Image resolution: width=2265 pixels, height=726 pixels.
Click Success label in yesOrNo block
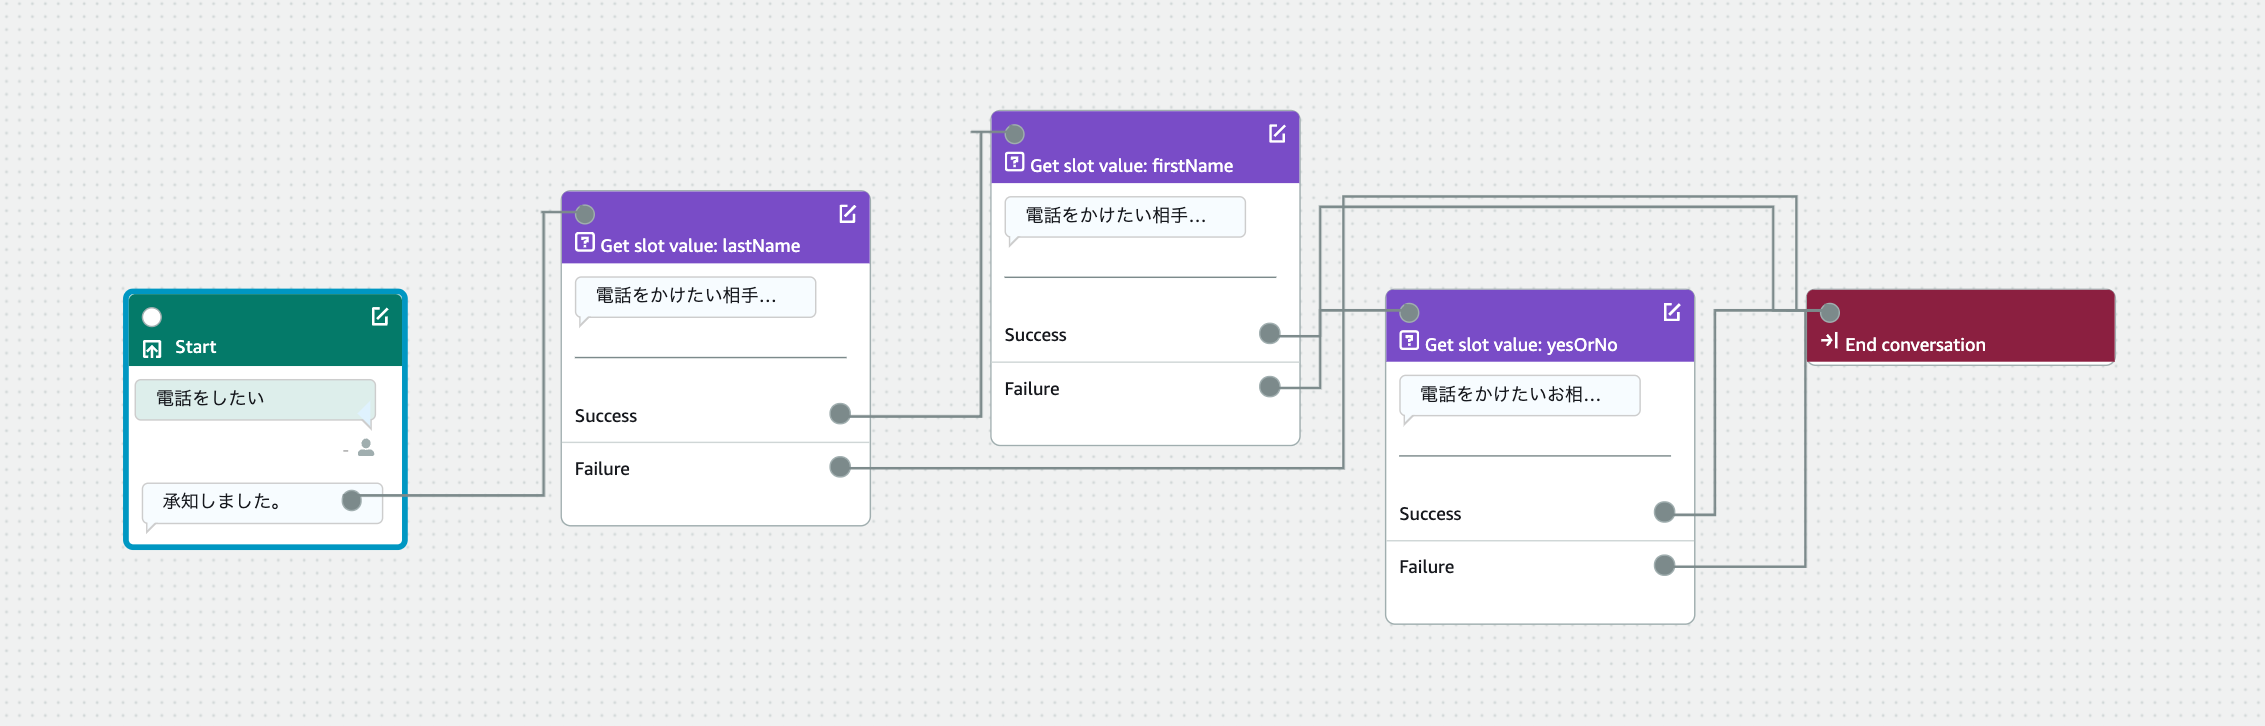coord(1430,514)
